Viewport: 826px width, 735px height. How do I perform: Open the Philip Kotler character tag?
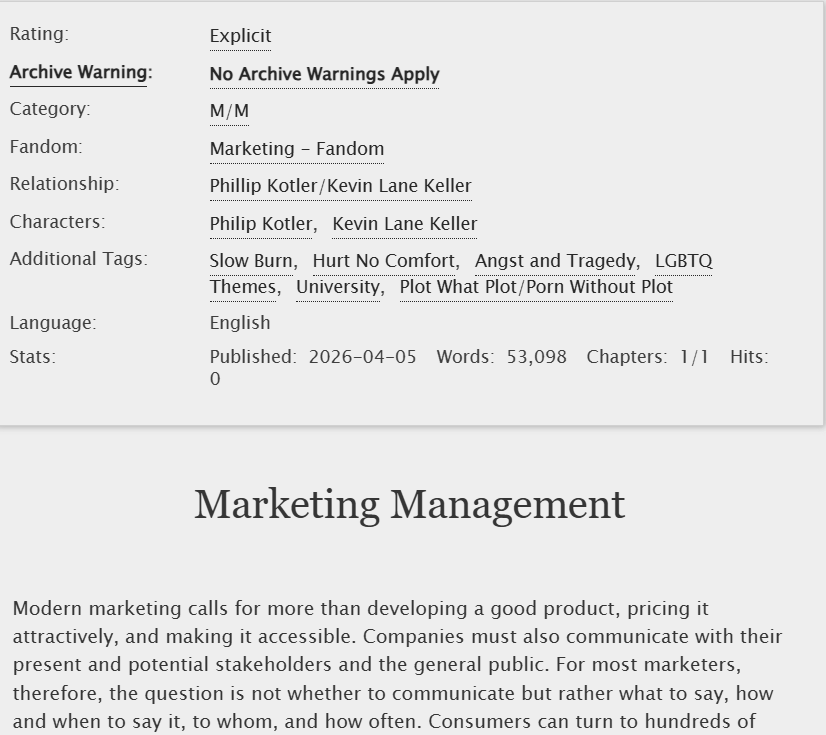point(261,223)
